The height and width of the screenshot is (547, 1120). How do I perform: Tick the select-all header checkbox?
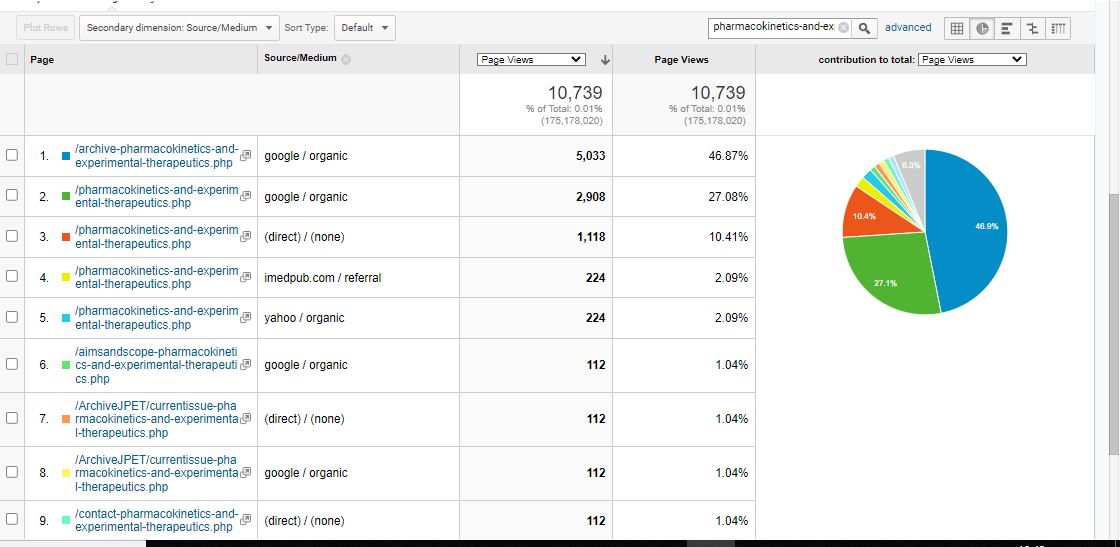point(11,59)
